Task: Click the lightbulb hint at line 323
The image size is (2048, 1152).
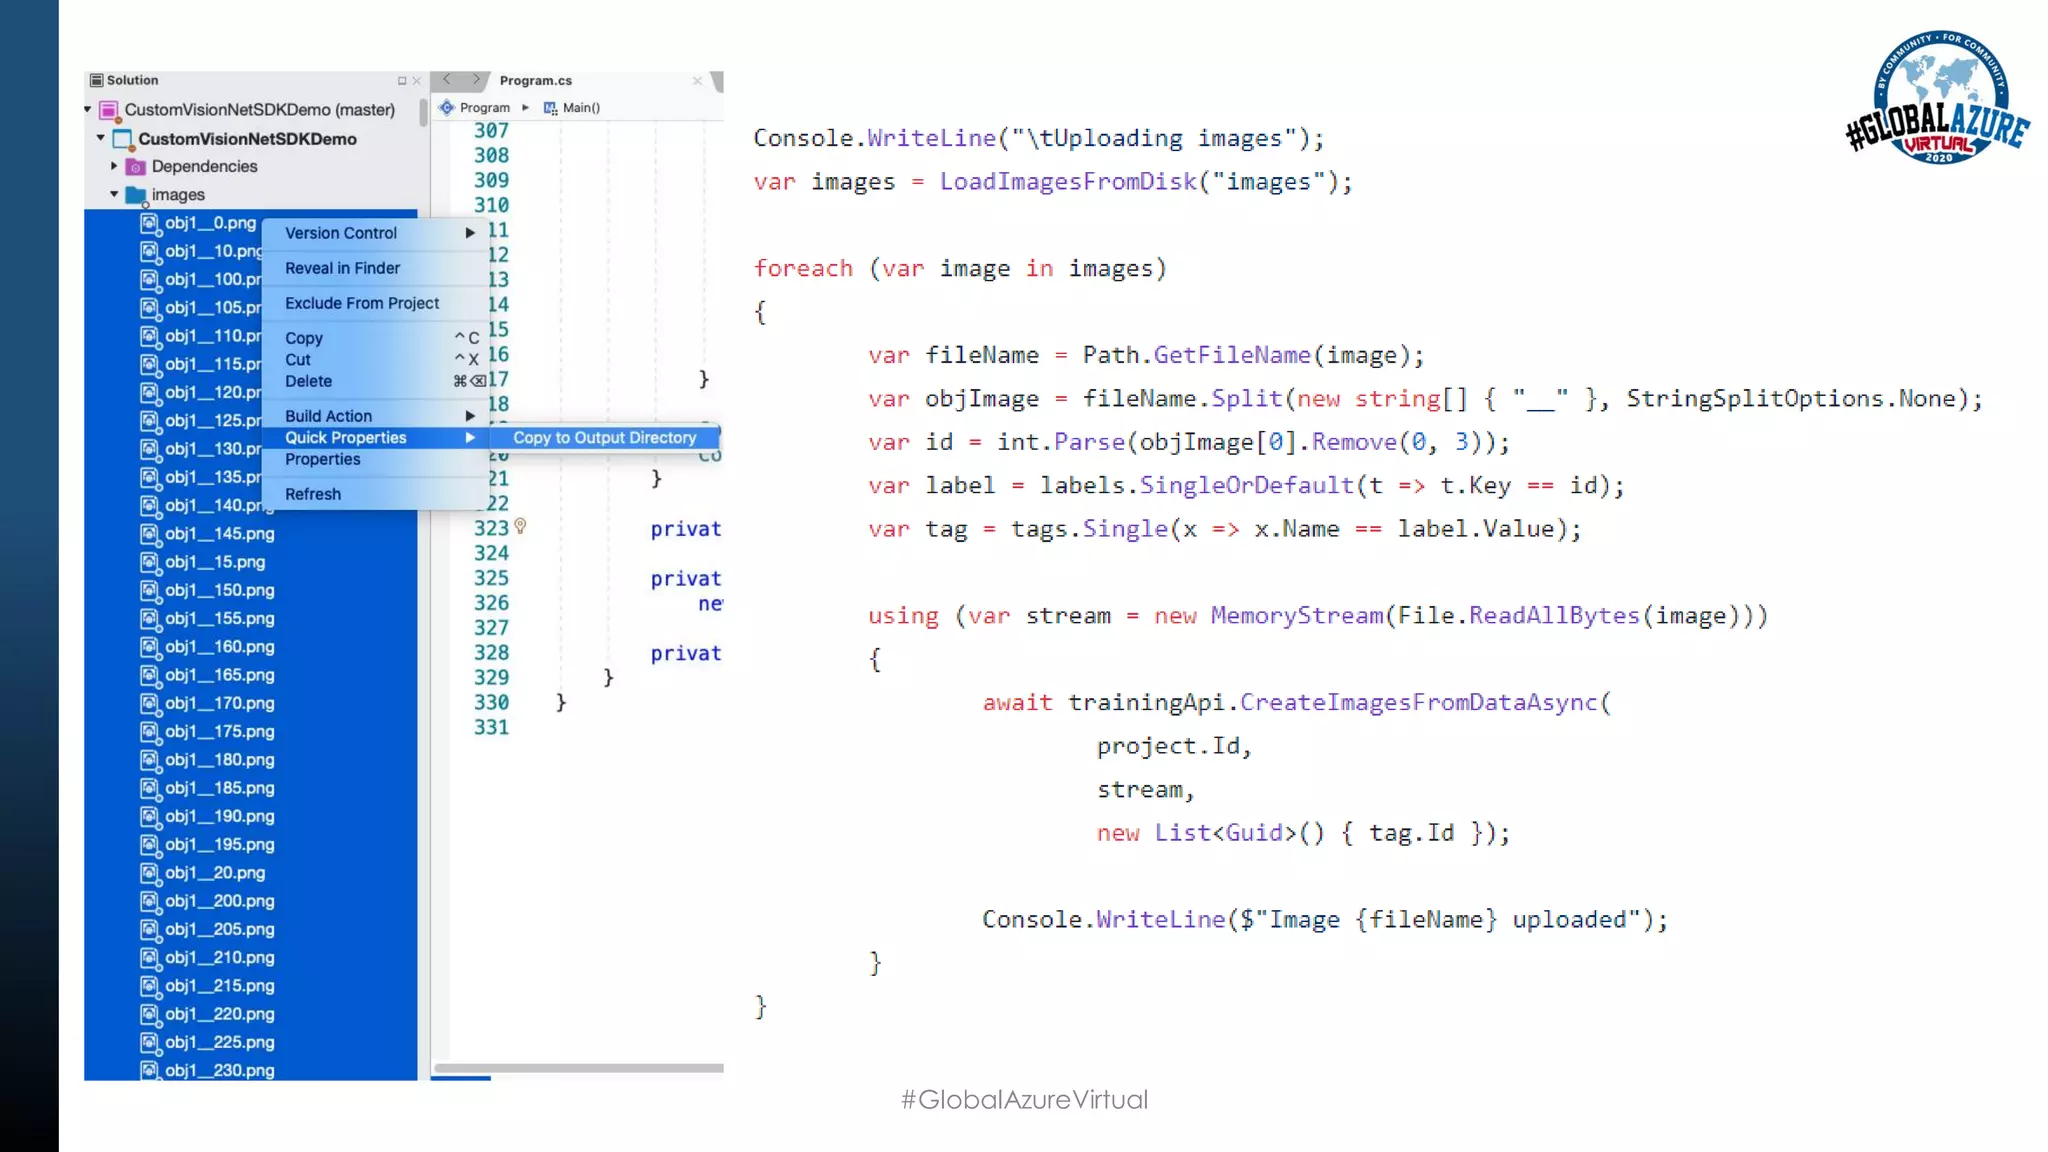Action: tap(520, 526)
